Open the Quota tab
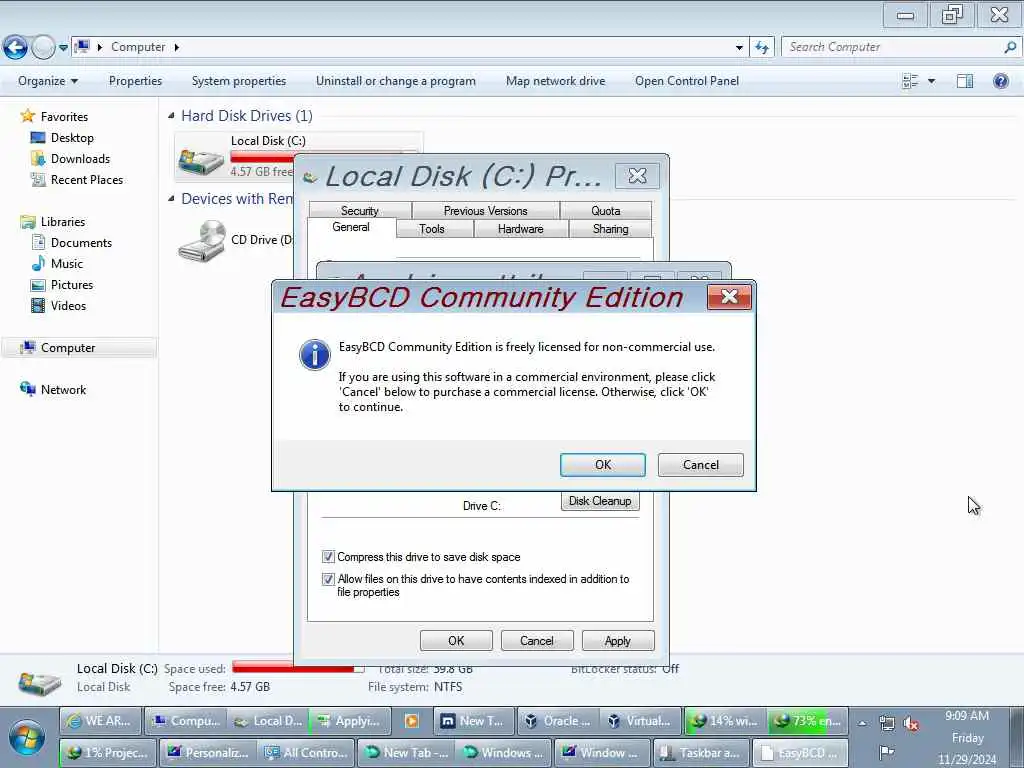The height and width of the screenshot is (768, 1024). click(x=605, y=210)
